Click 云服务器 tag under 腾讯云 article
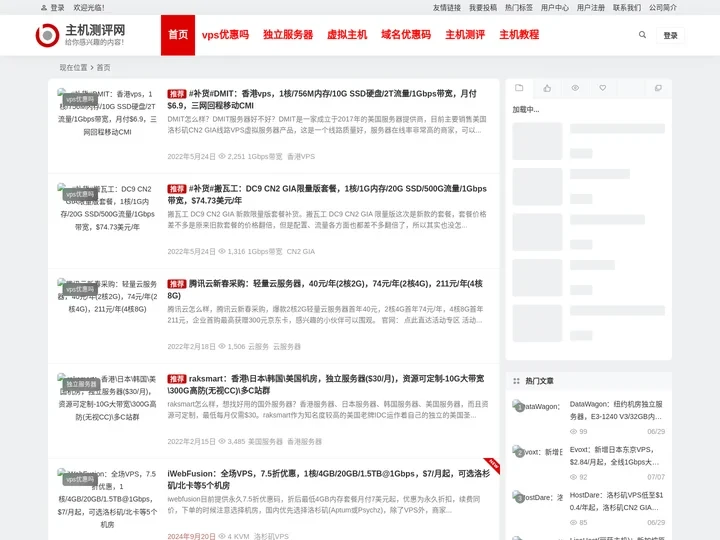Screen dimensions: 720x540 coord(287,347)
